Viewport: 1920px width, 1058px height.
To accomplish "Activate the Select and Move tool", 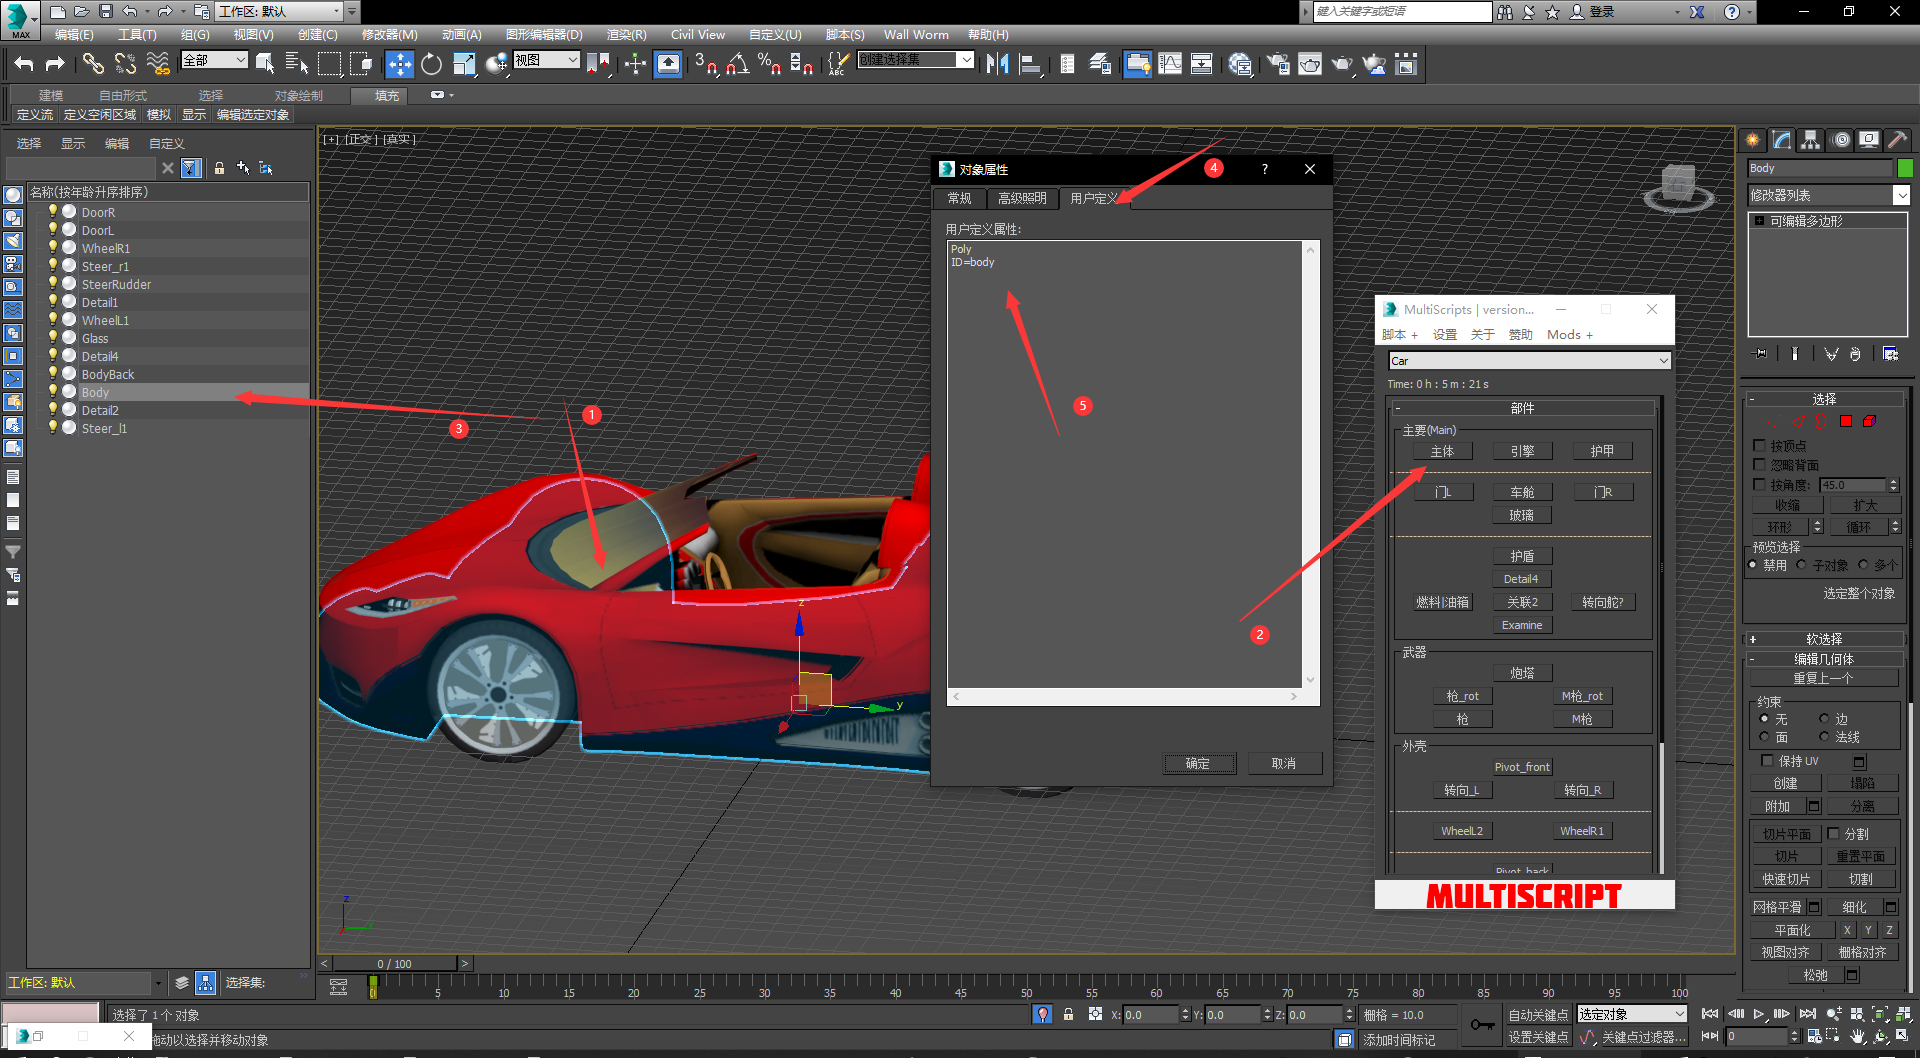I will (399, 64).
